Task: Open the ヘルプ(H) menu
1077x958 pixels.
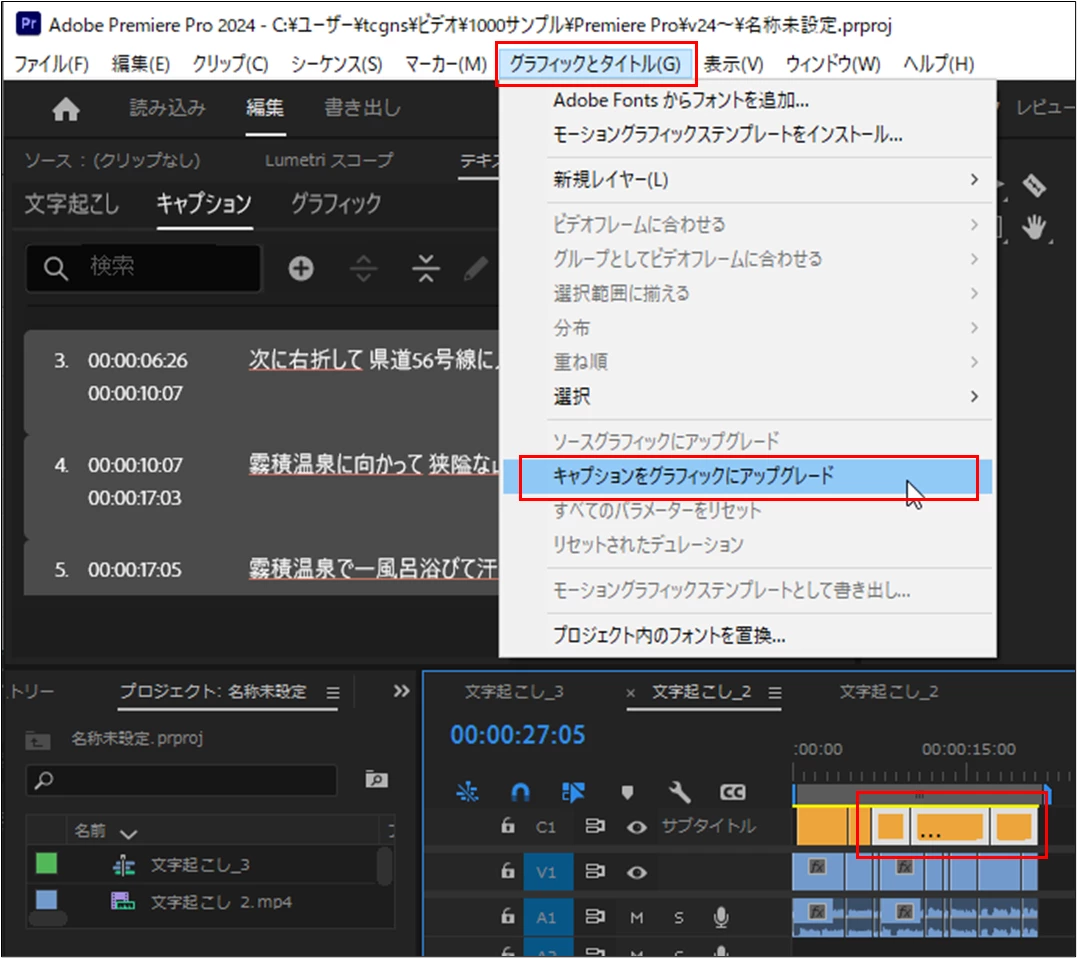Action: 938,64
